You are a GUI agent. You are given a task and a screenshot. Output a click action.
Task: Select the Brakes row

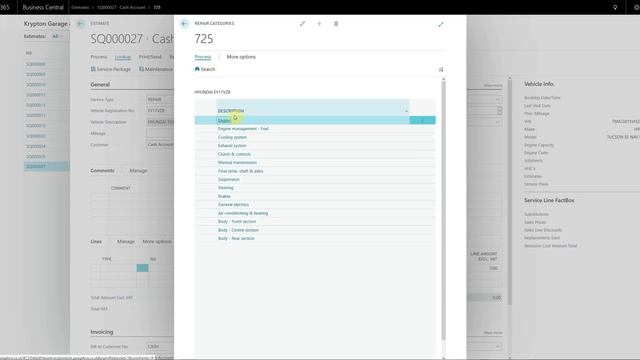point(315,196)
